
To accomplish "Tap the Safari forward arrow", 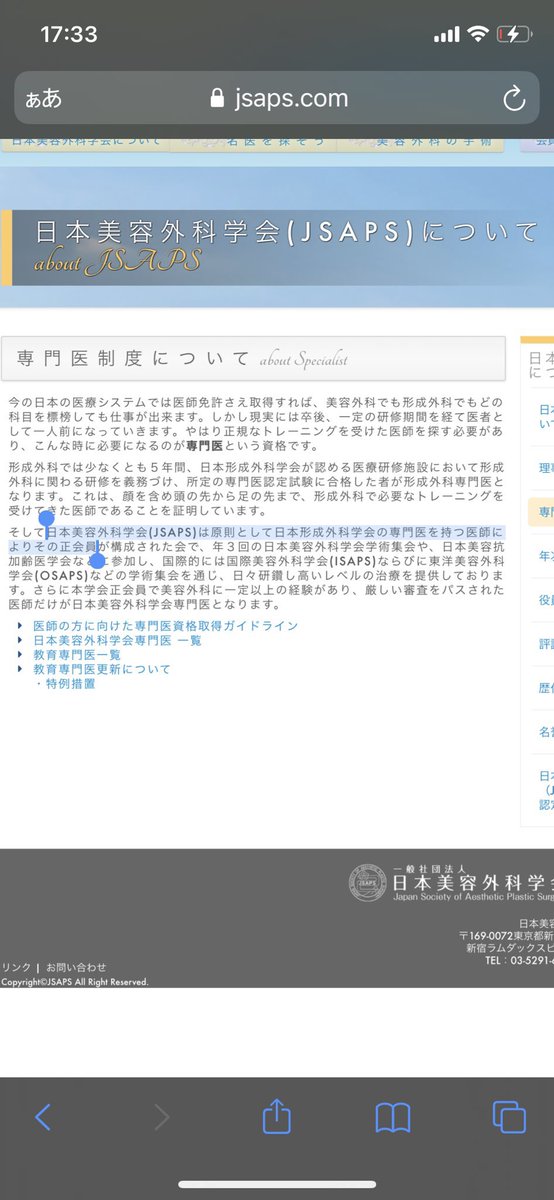I will [161, 1117].
